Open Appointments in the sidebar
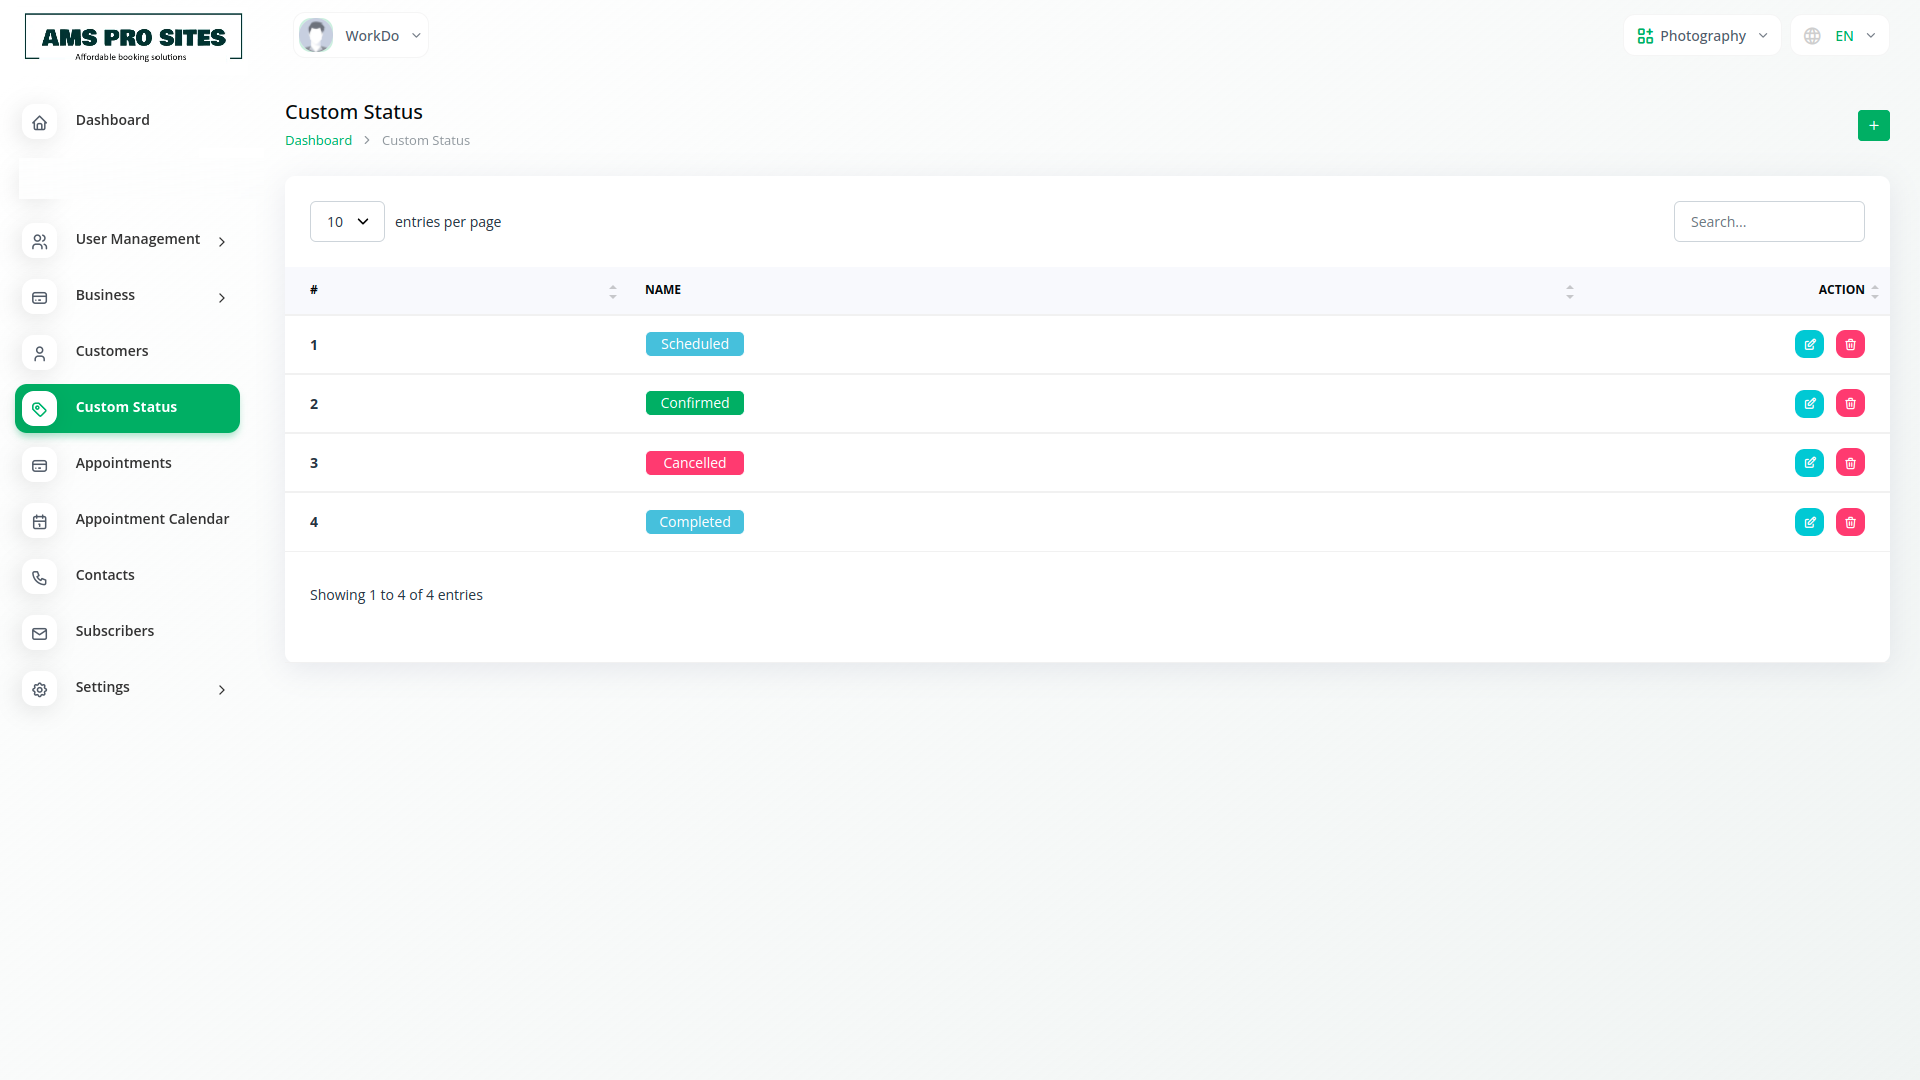 [x=123, y=463]
